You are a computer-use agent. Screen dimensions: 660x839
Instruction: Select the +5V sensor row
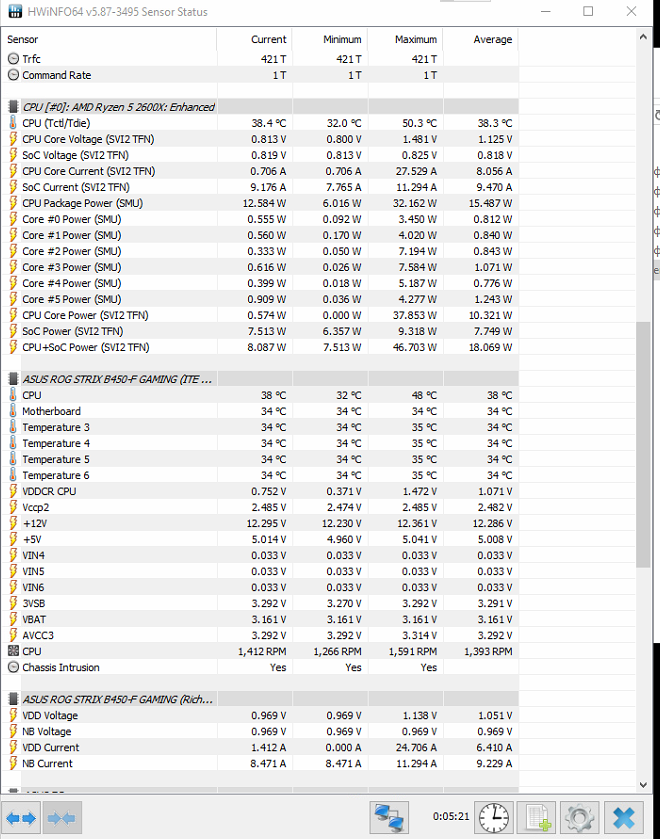point(260,539)
